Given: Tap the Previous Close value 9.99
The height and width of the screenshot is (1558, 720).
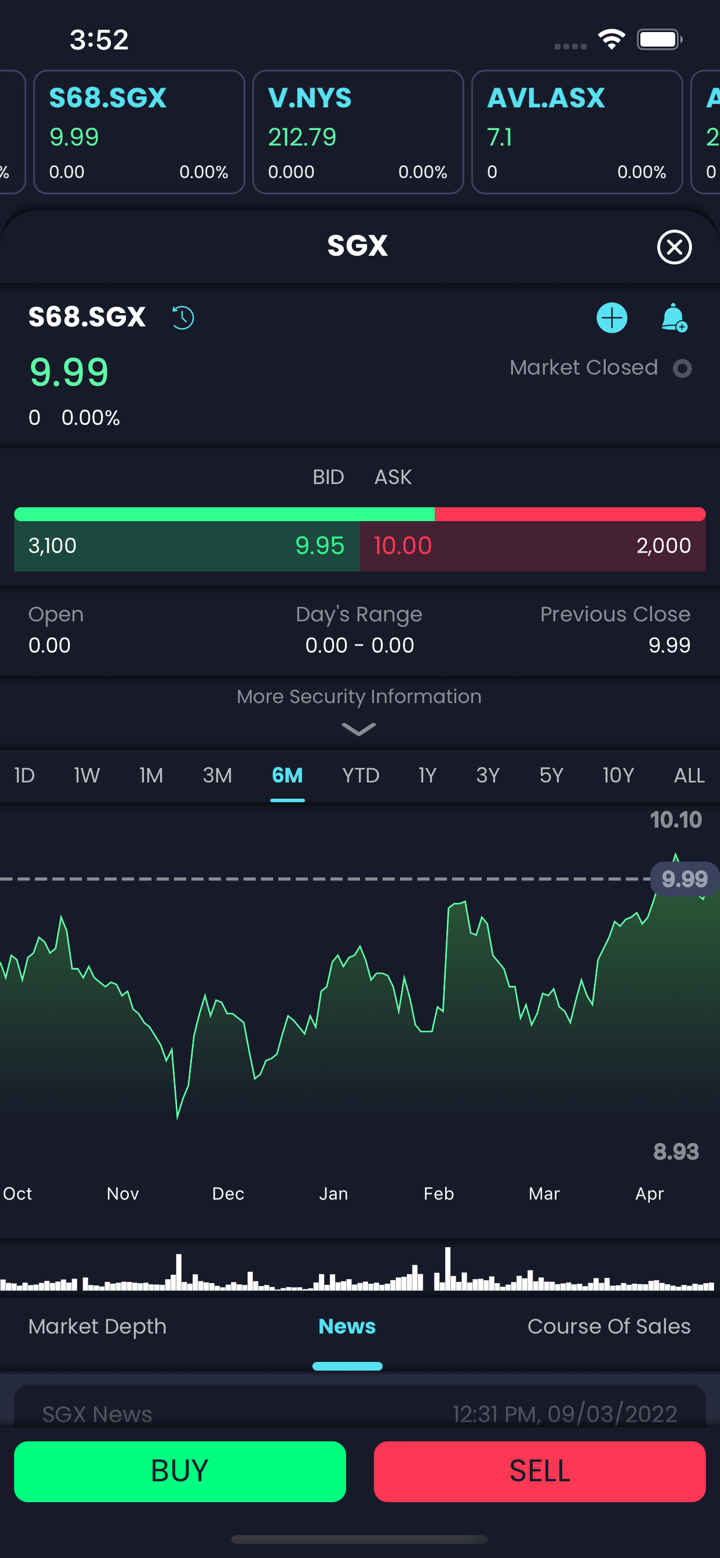Looking at the screenshot, I should (x=669, y=646).
